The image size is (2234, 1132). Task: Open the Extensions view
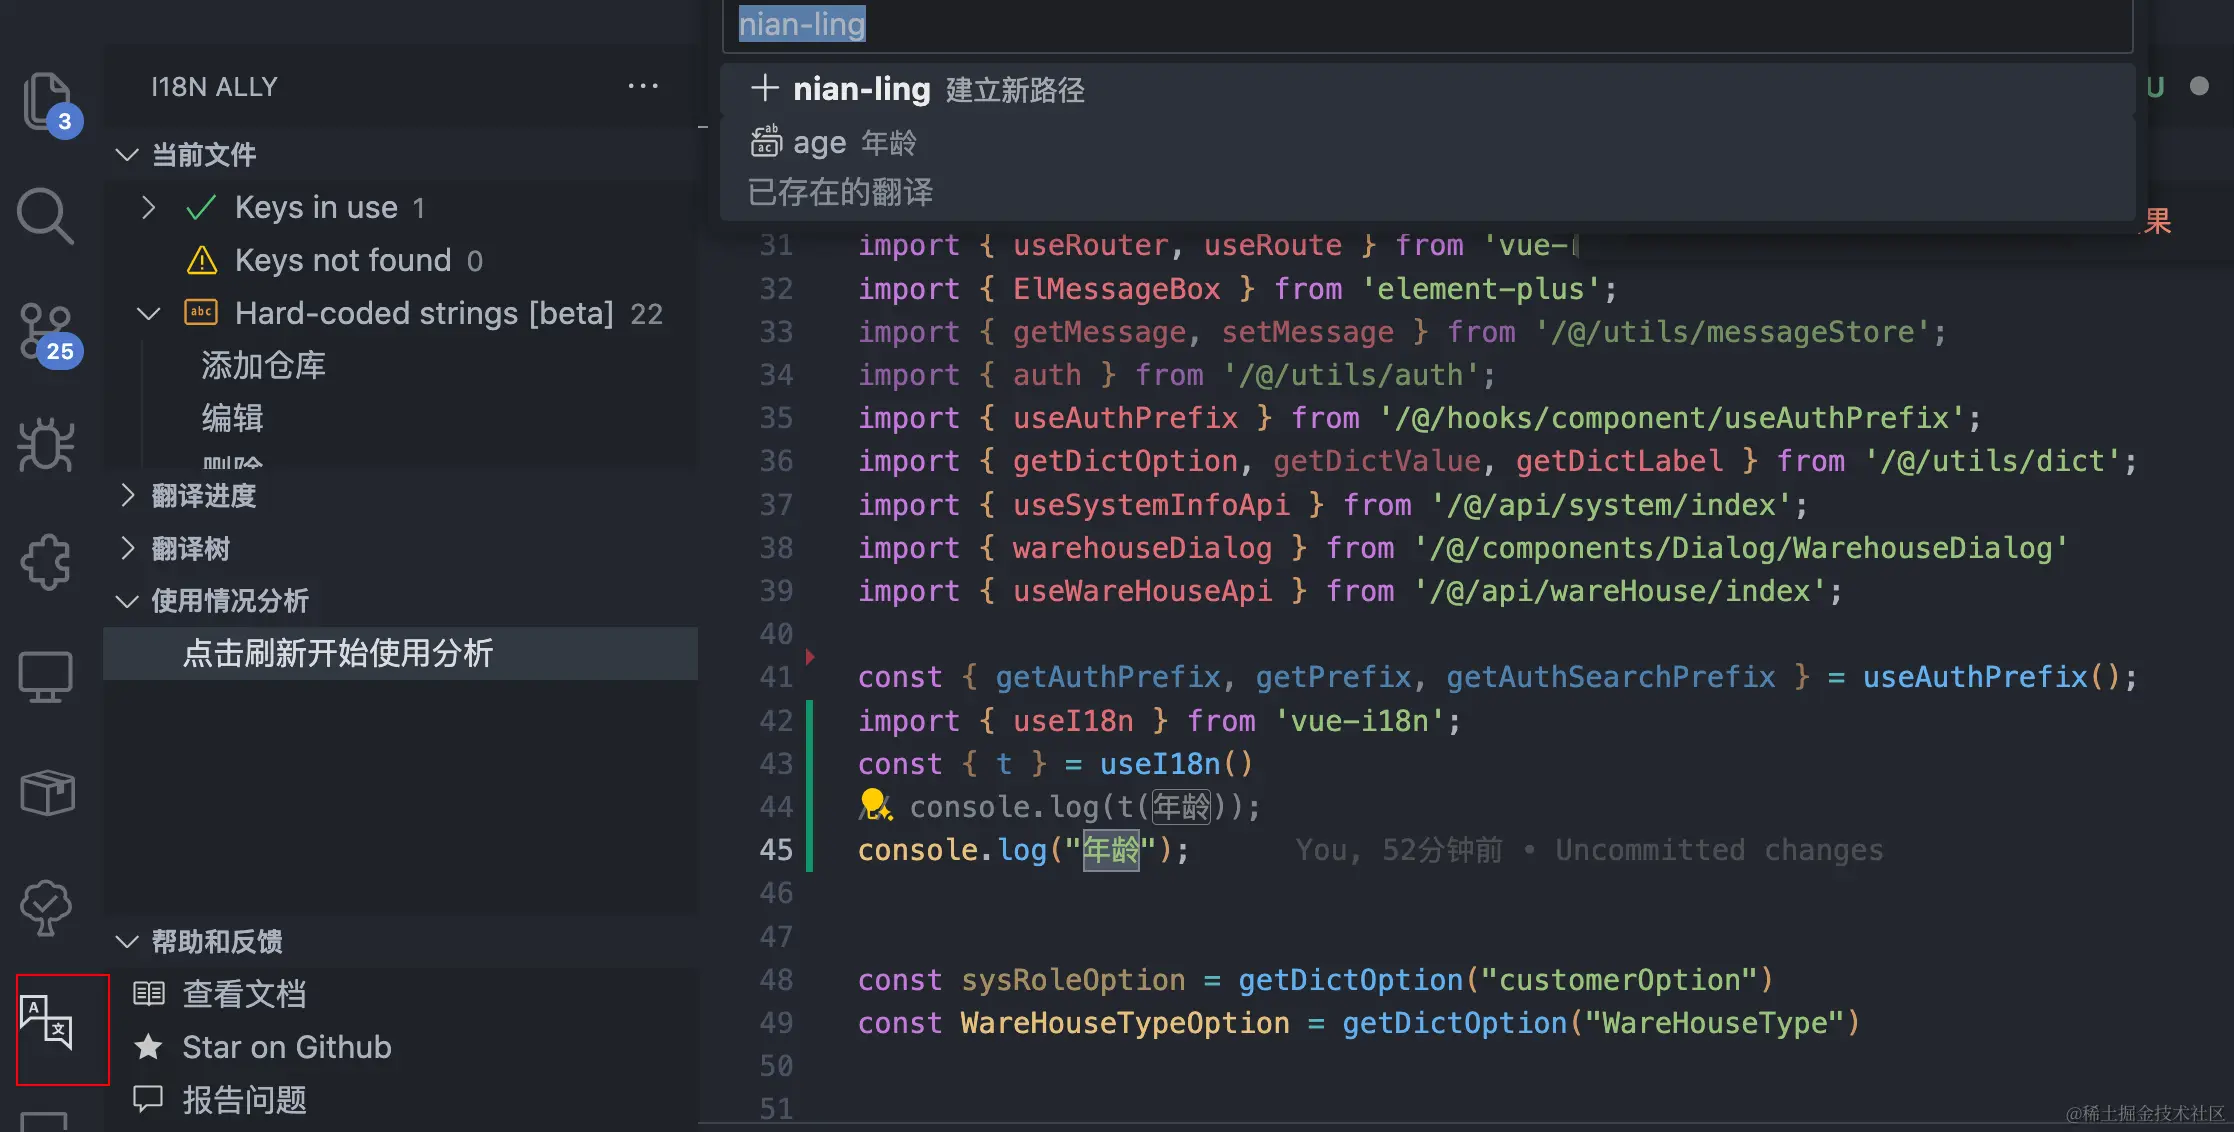pyautogui.click(x=45, y=561)
